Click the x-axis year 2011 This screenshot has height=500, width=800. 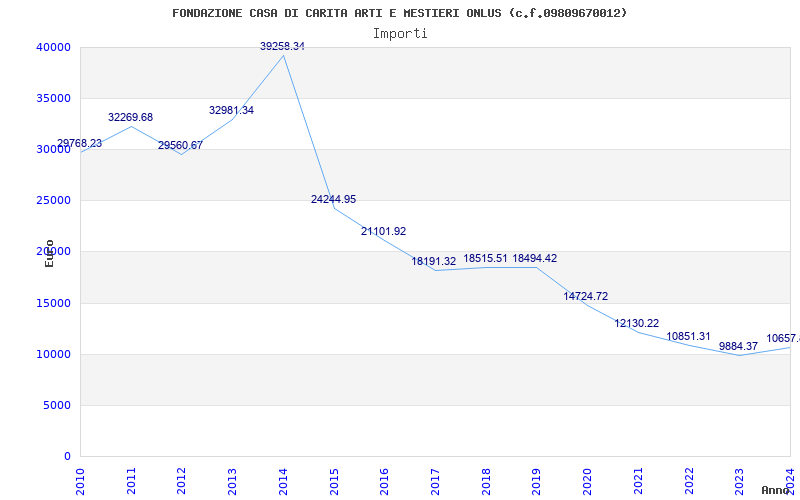pyautogui.click(x=131, y=482)
